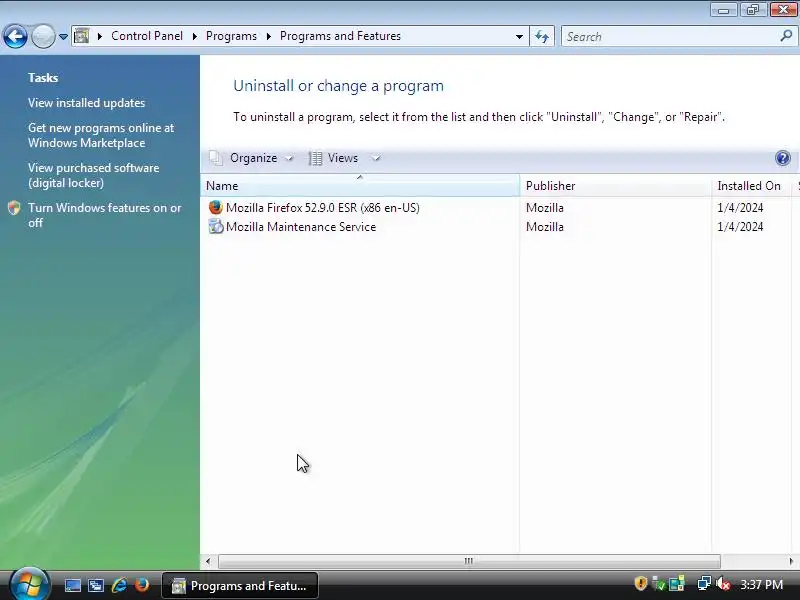This screenshot has width=800, height=600.
Task: Click the Back navigation arrow button
Action: (x=15, y=37)
